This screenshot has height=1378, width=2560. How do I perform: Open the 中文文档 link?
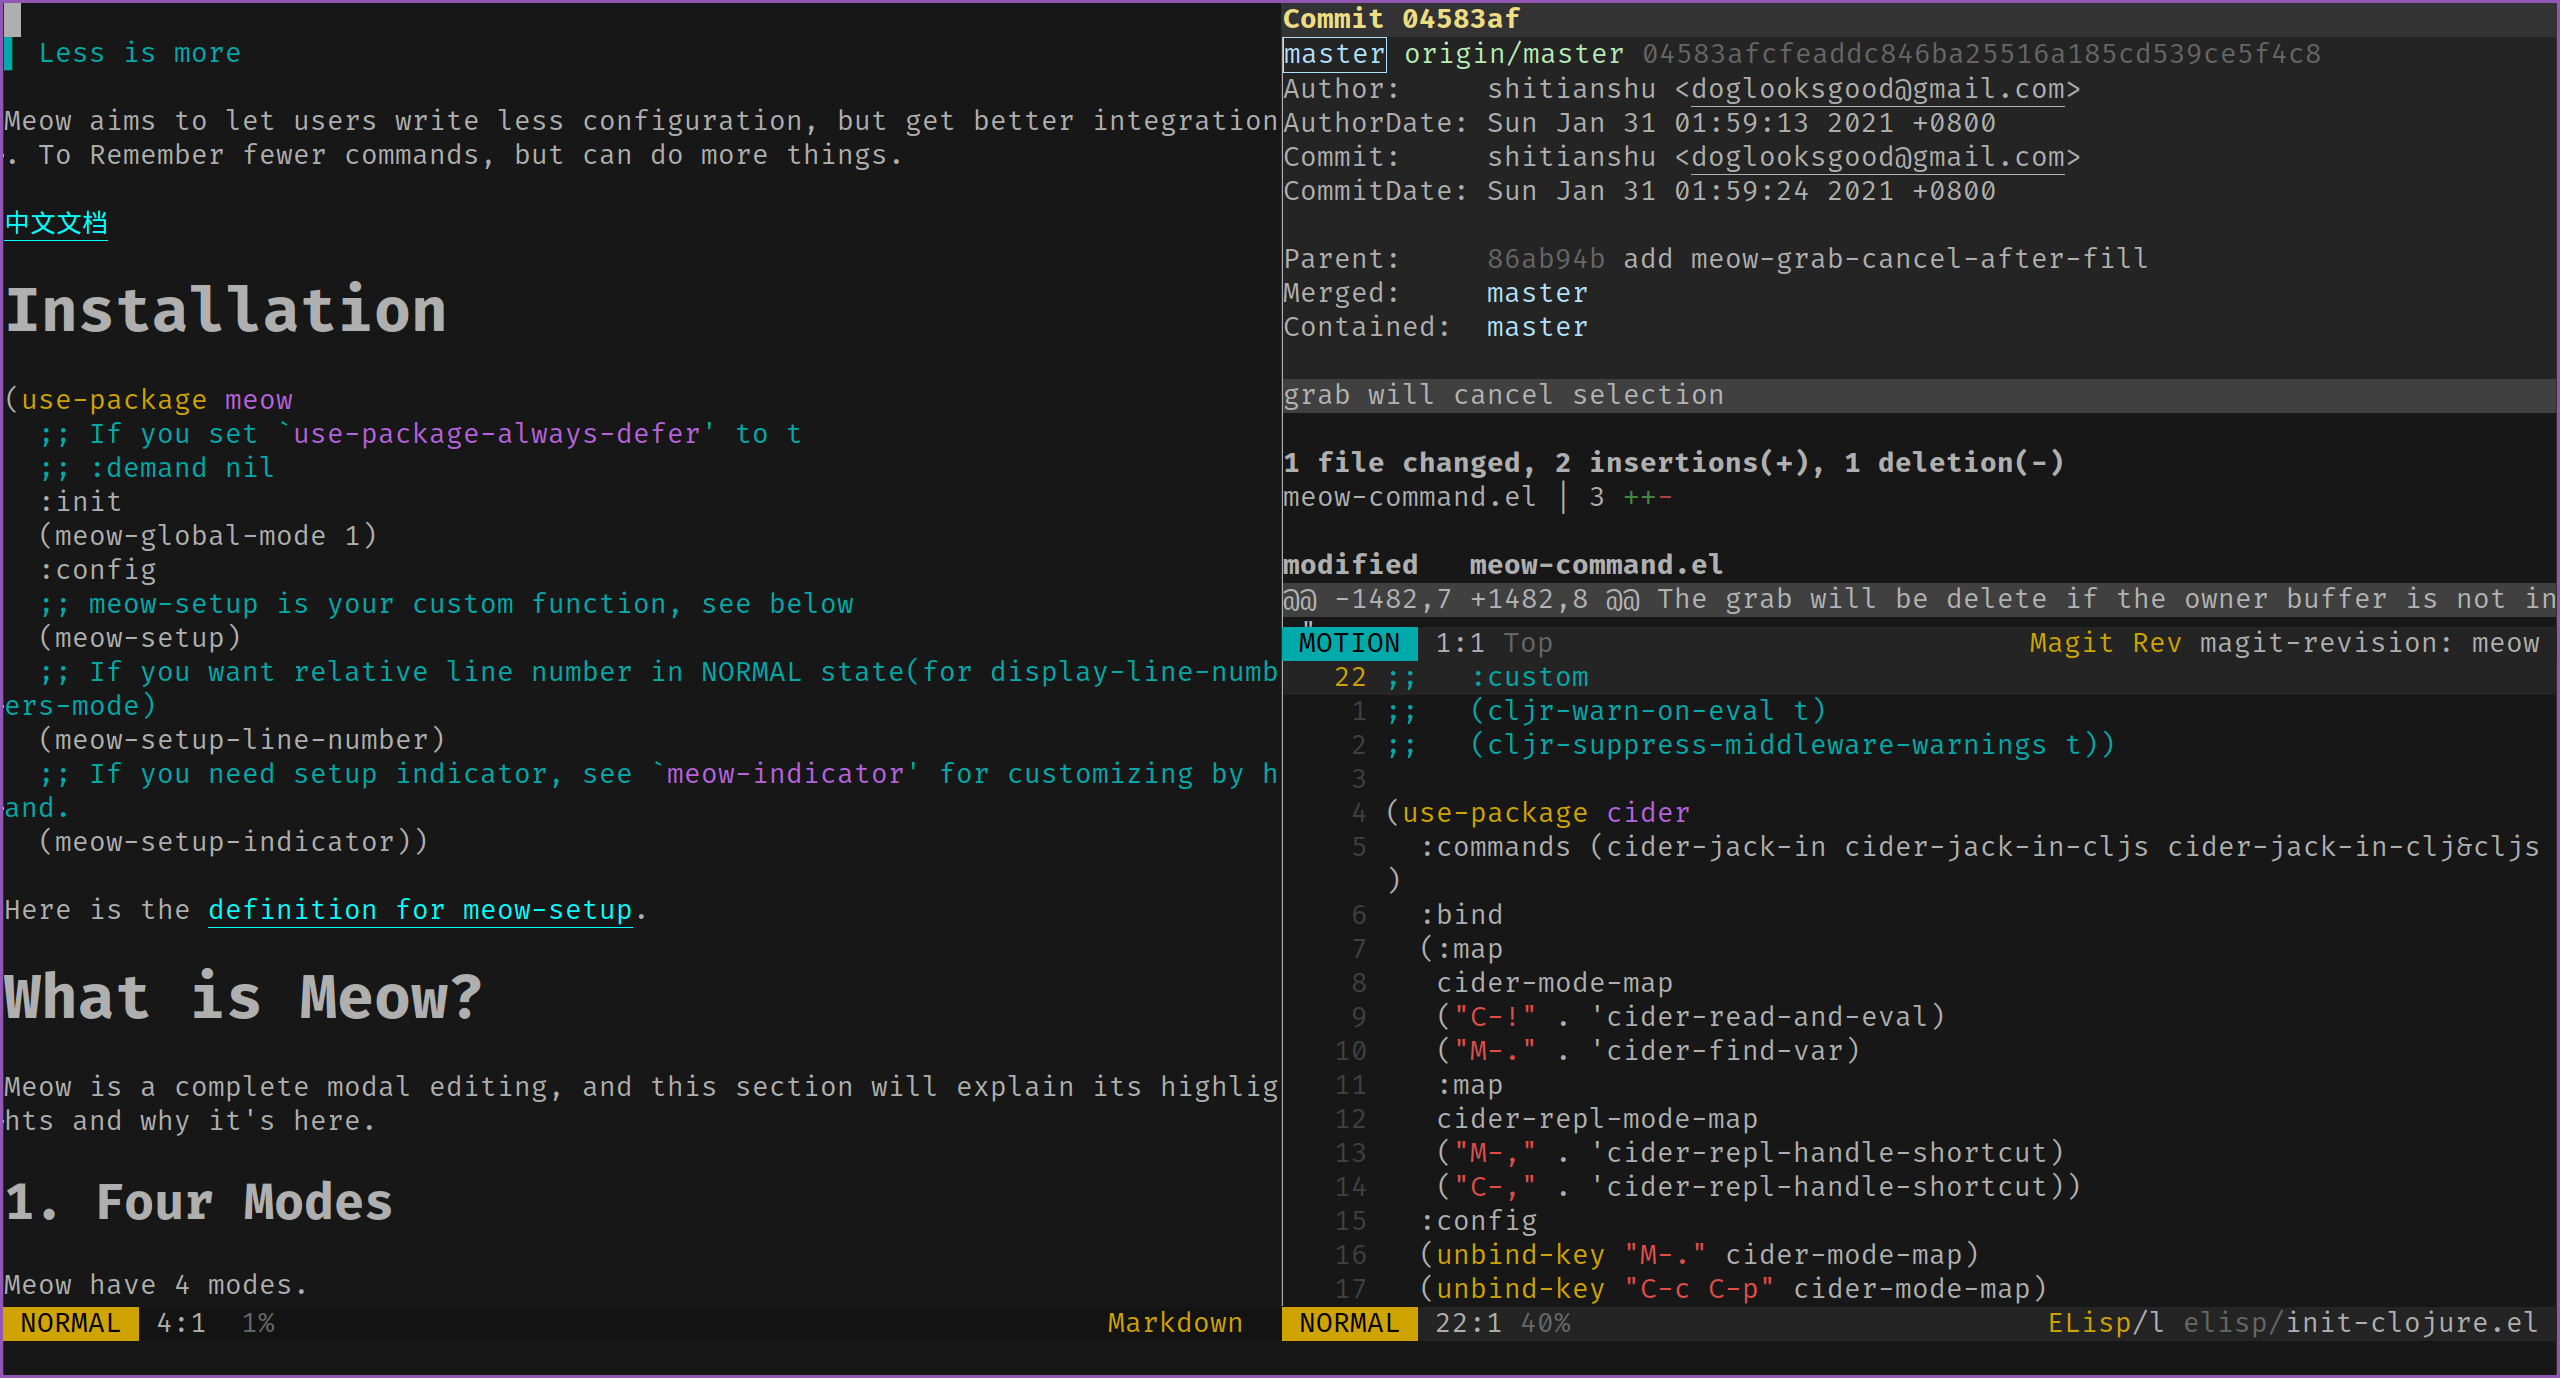56,223
